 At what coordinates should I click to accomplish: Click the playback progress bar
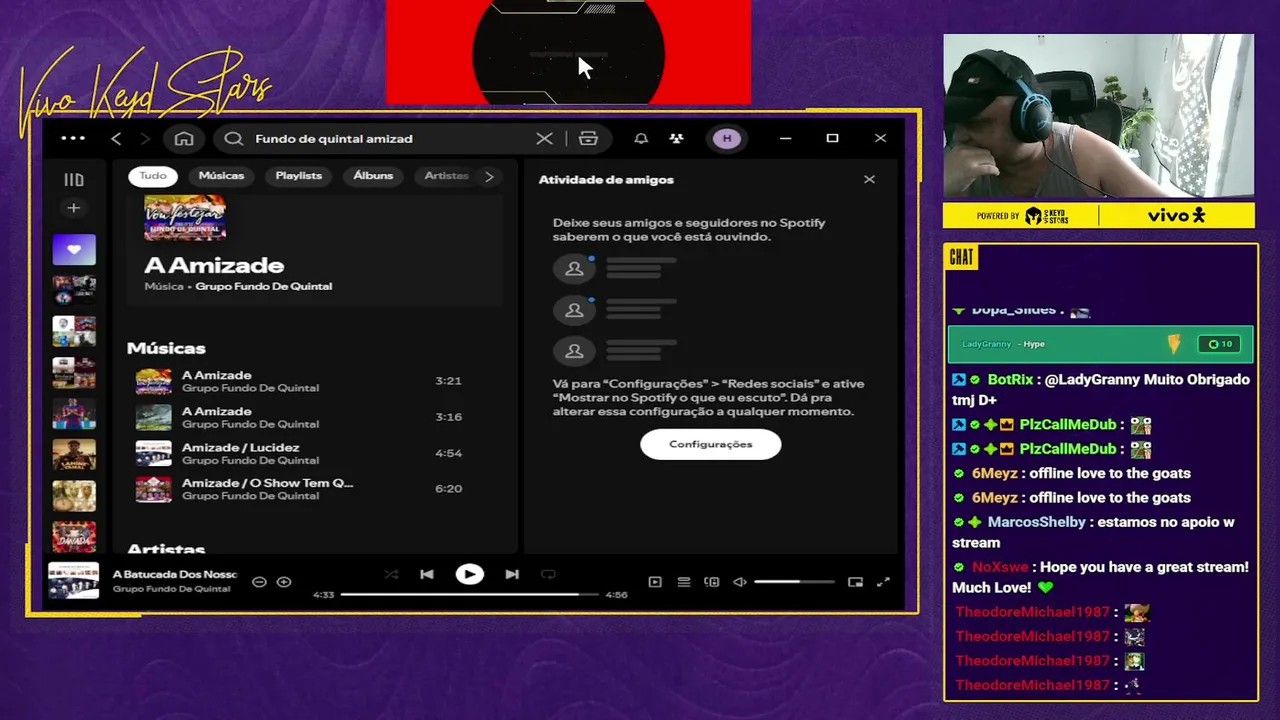[470, 595]
